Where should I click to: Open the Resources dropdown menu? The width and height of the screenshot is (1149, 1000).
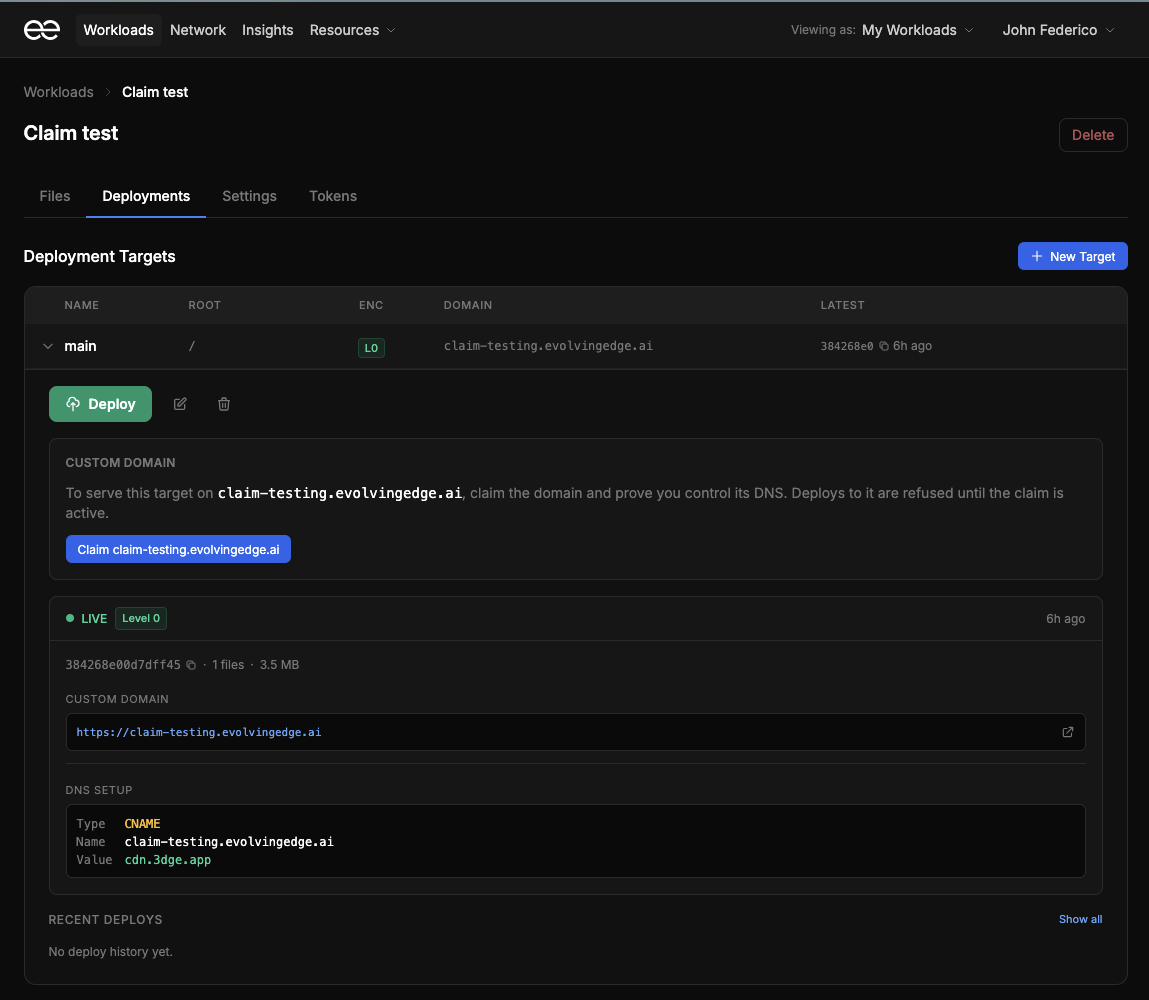pyautogui.click(x=352, y=30)
